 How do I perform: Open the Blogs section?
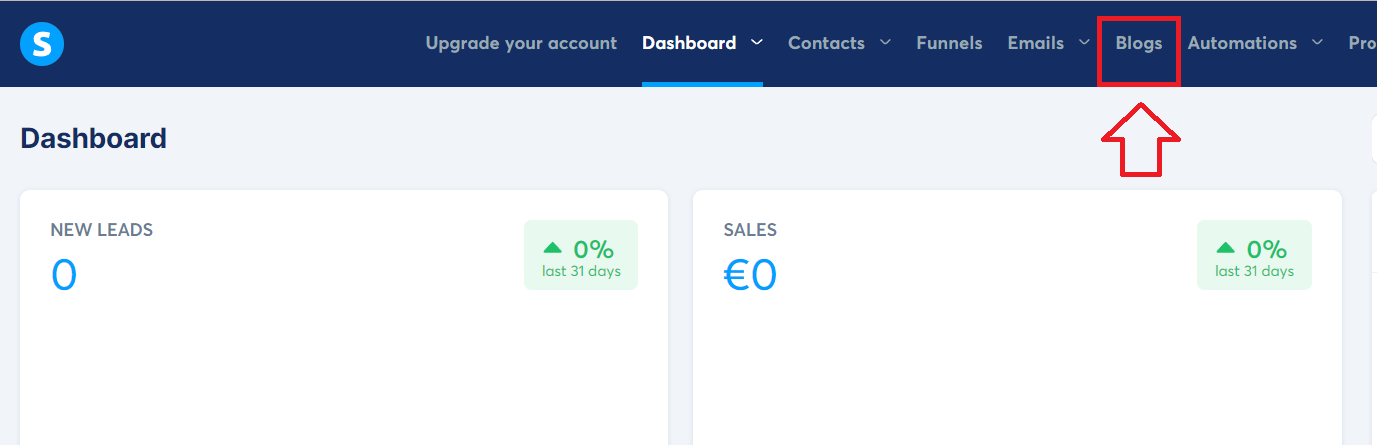(1139, 43)
